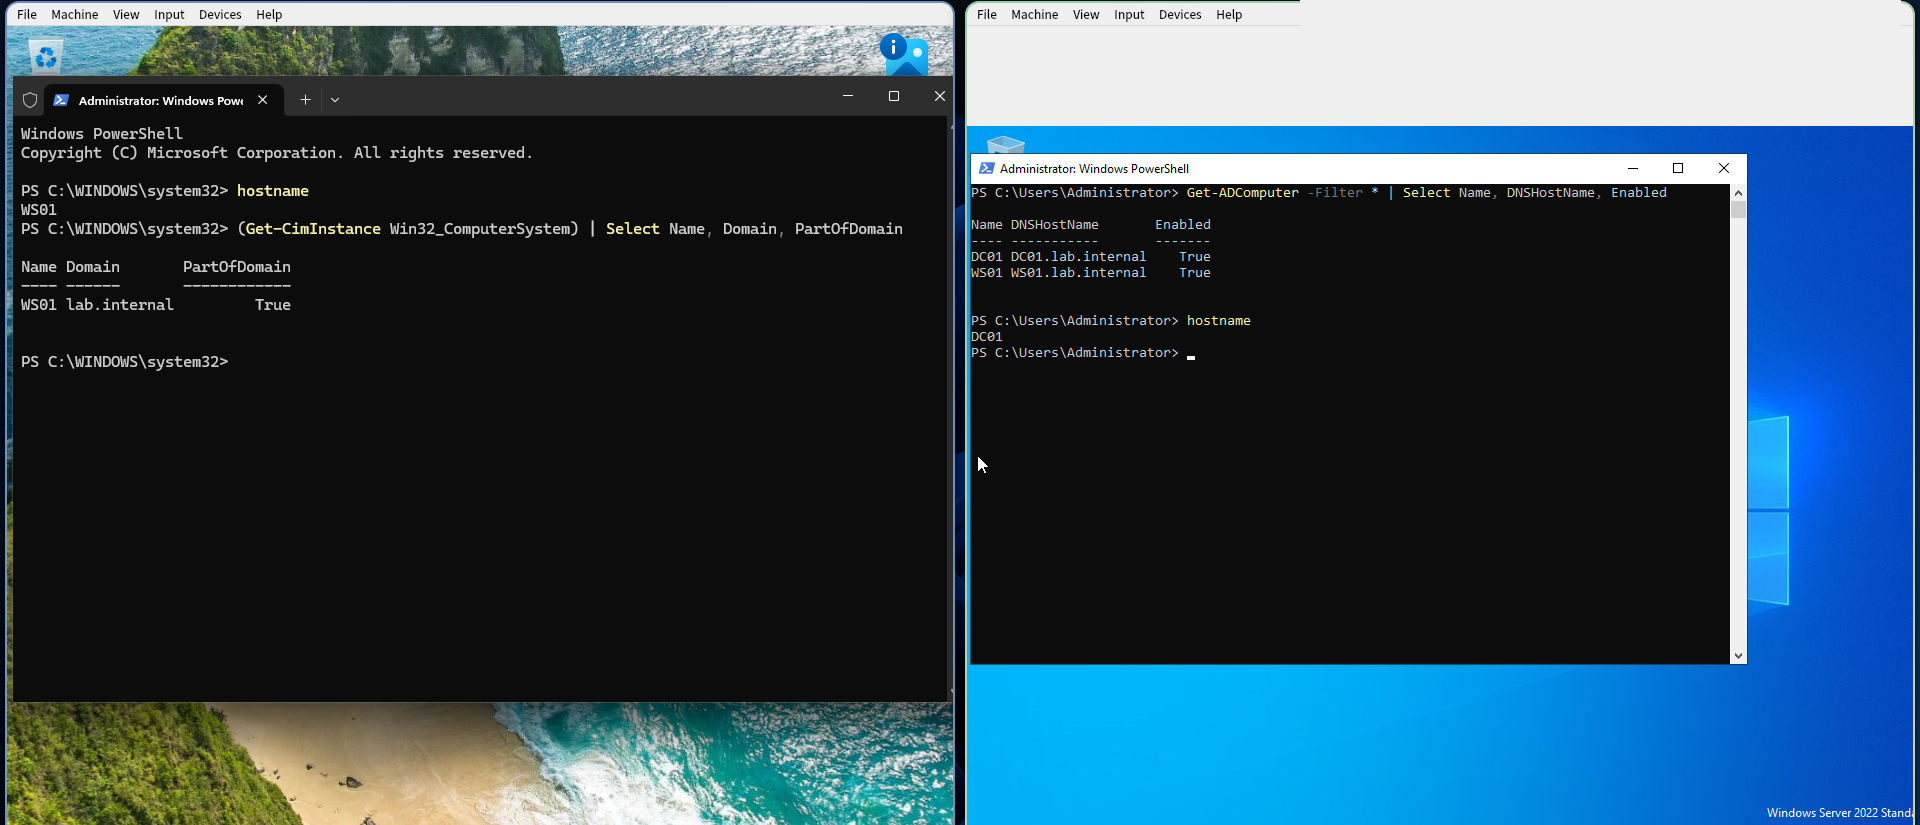Maximize the Windows Terminal window
This screenshot has width=1920, height=825.
pyautogui.click(x=894, y=96)
